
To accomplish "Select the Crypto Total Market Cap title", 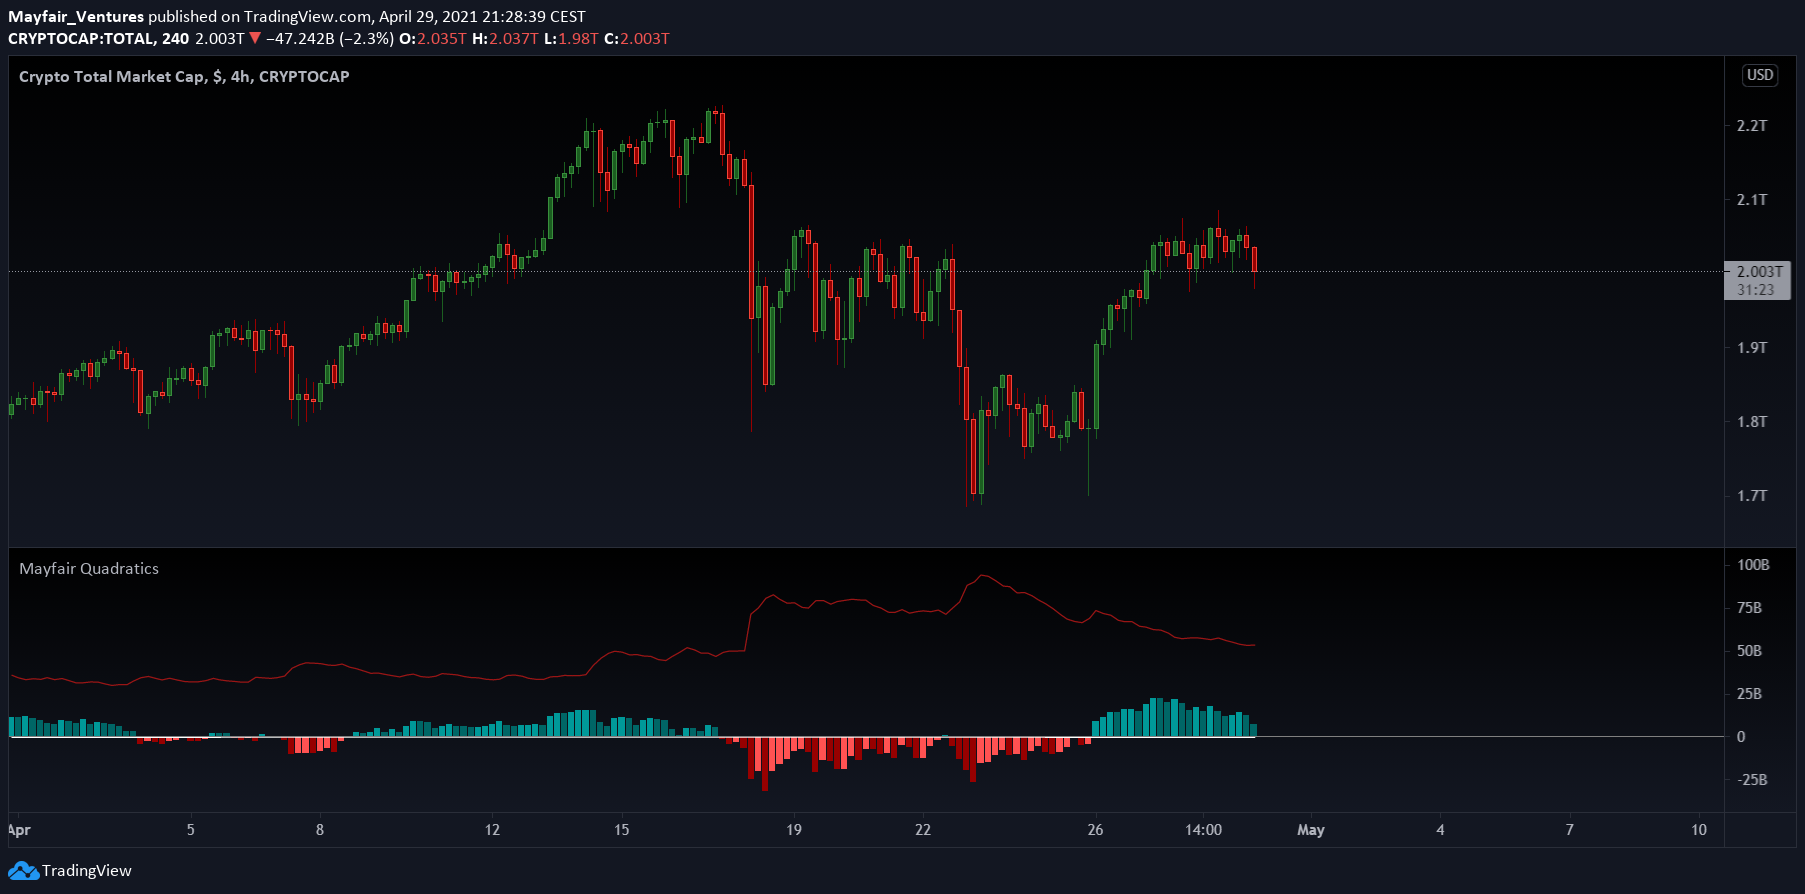I will click(184, 77).
